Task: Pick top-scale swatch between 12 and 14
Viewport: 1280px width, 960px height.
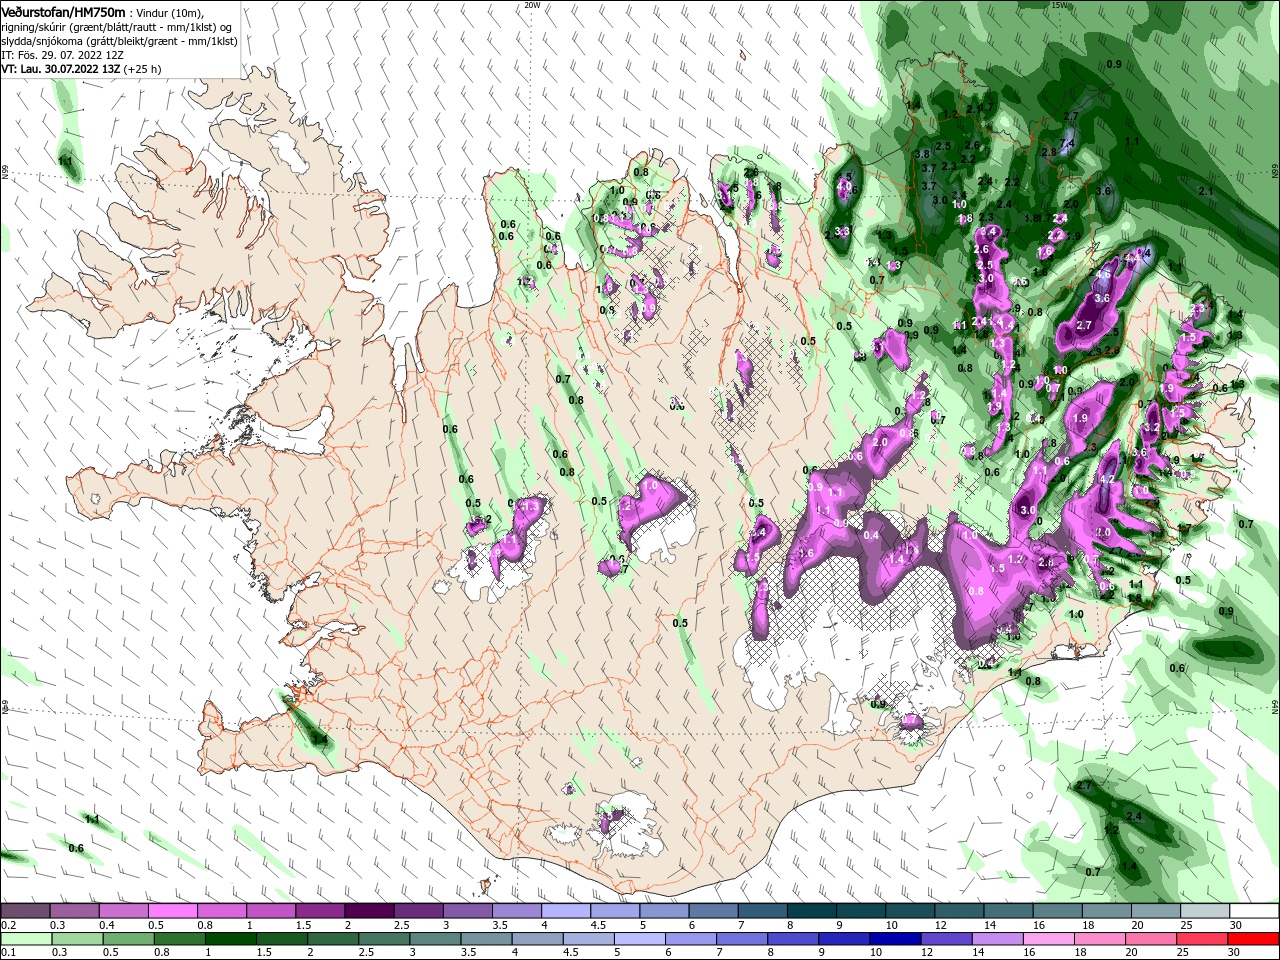Action: click(x=960, y=911)
